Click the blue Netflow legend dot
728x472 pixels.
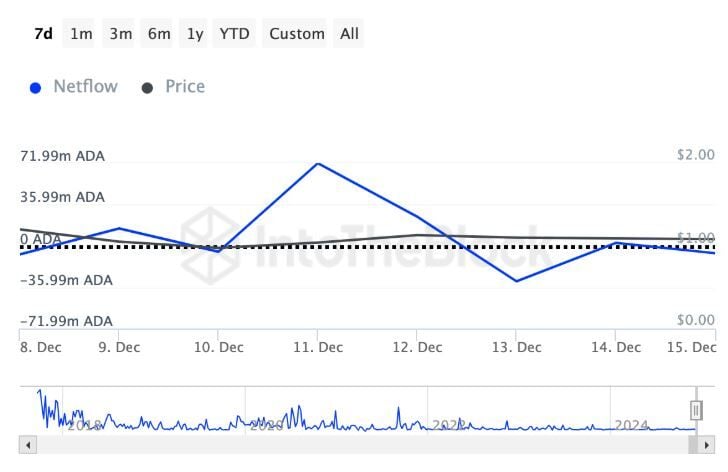[x=36, y=88]
